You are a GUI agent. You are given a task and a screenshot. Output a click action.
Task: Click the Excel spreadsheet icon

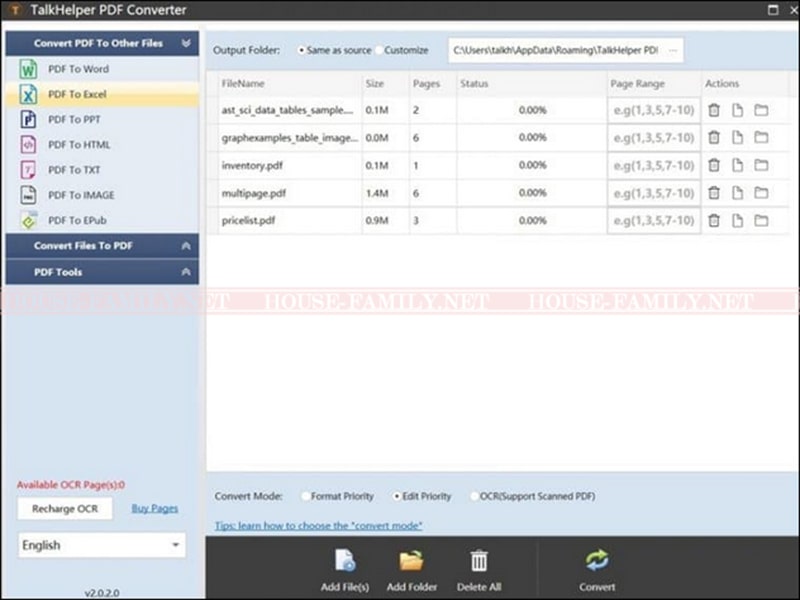28,94
